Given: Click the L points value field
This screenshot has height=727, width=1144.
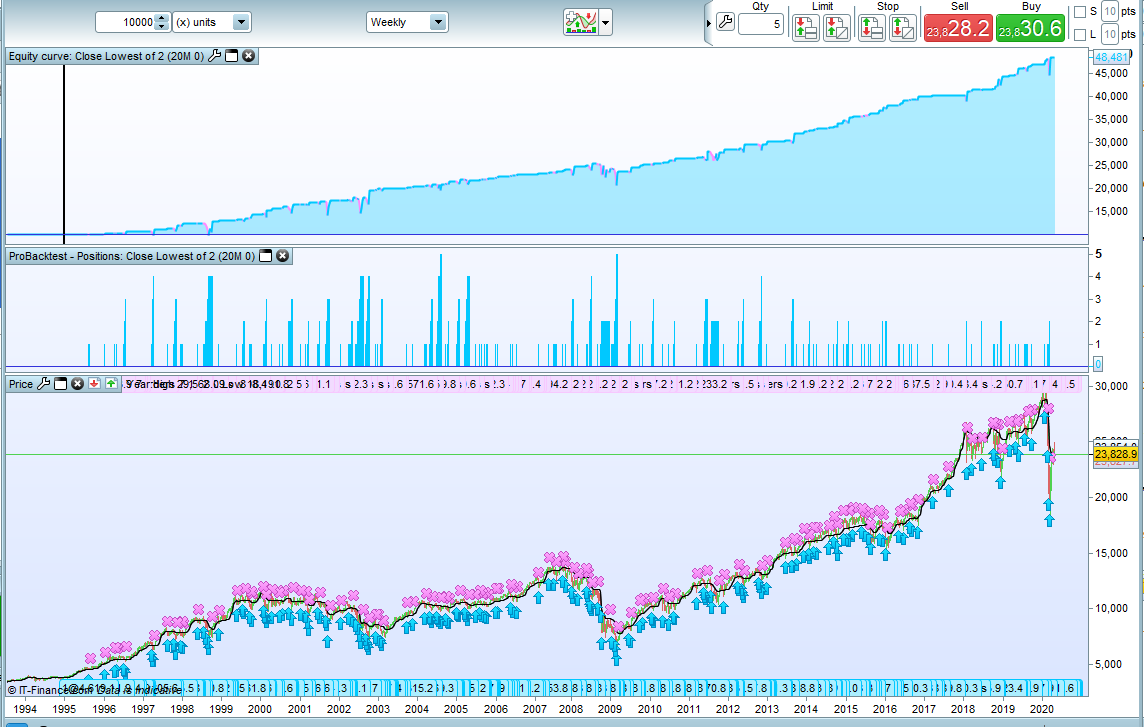Looking at the screenshot, I should coord(1110,34).
